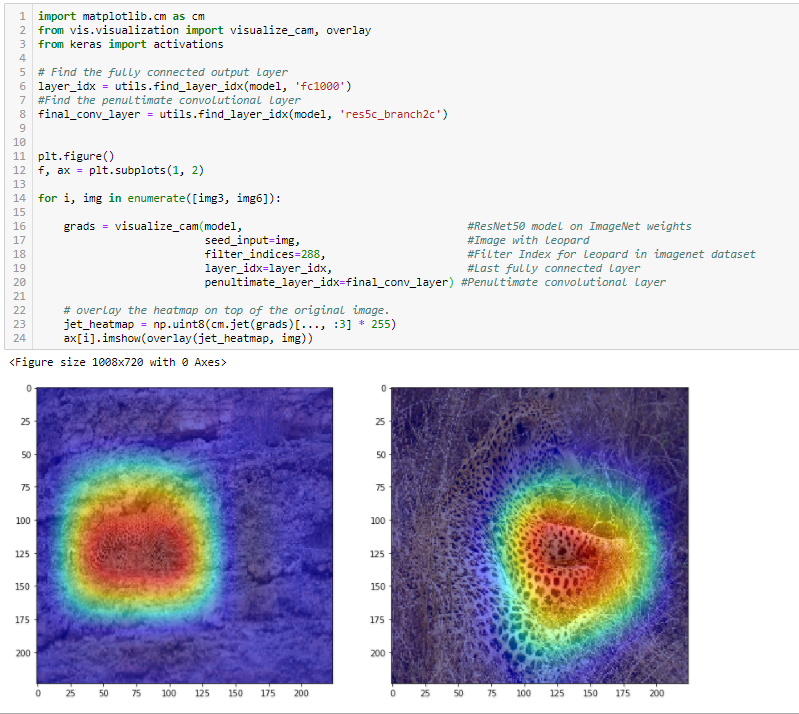Click the 'Figure size 1008x720 with 0 Axes' output

pyautogui.click(x=118, y=362)
